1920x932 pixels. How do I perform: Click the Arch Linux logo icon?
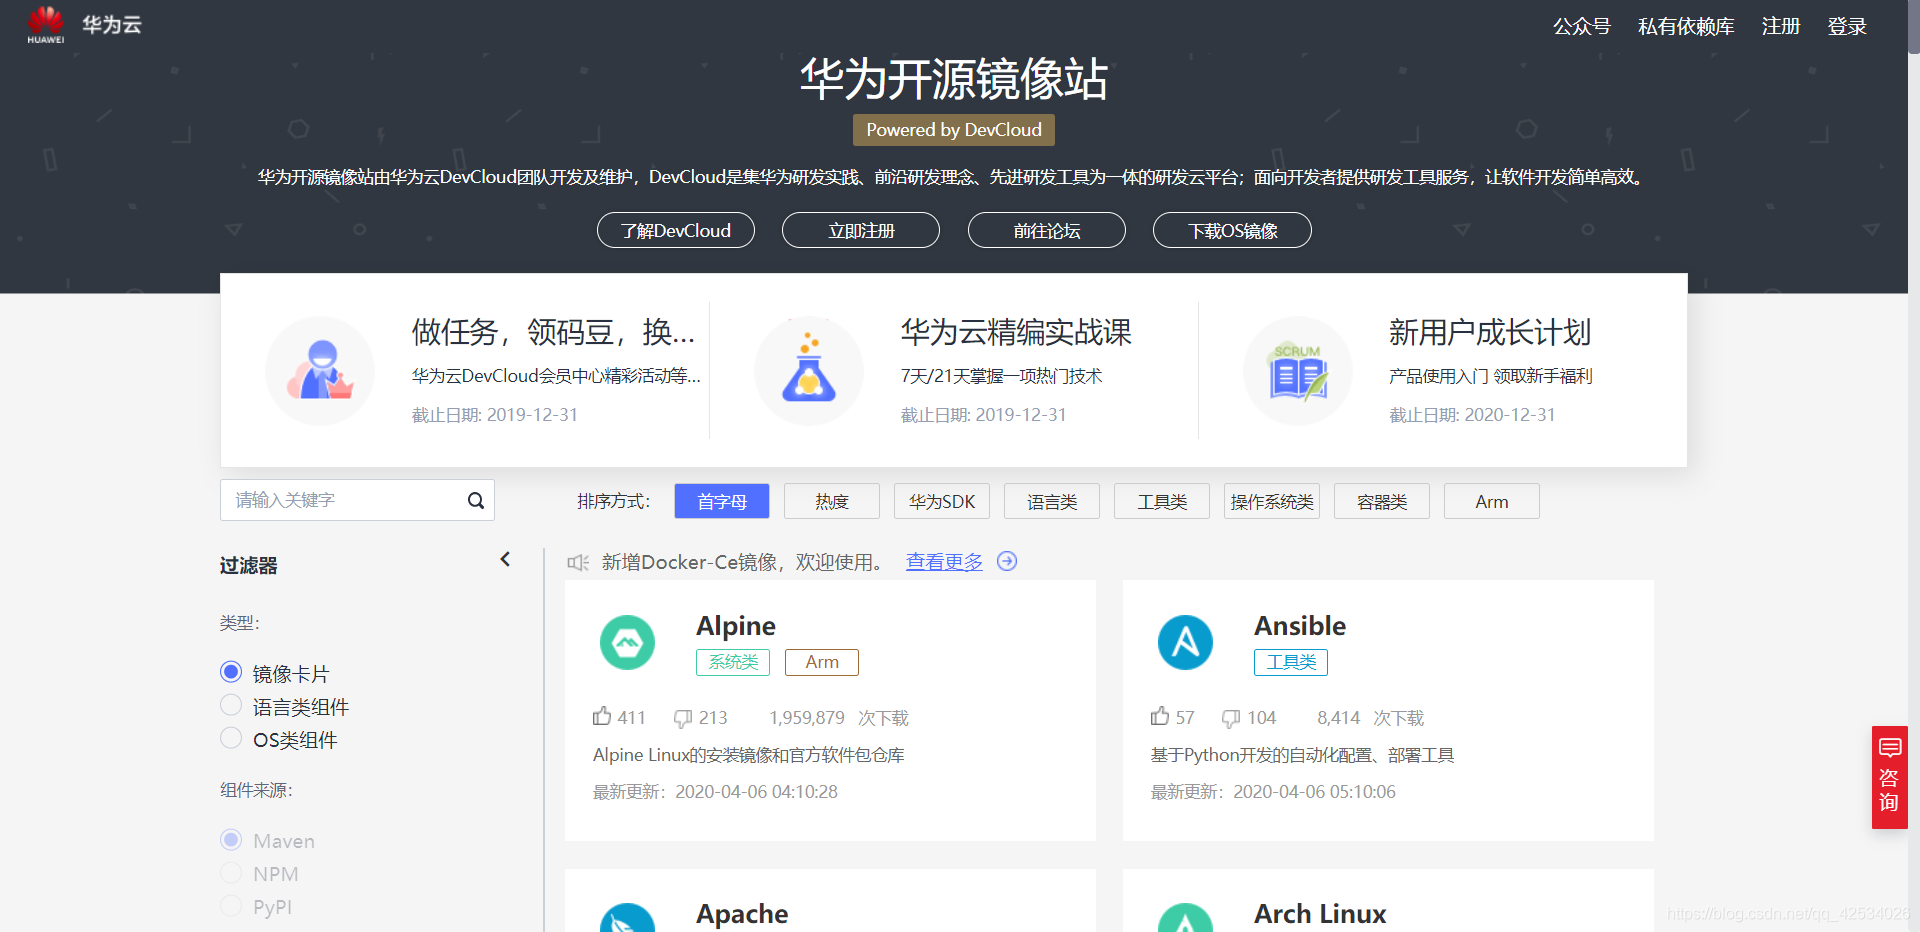coord(1185,917)
